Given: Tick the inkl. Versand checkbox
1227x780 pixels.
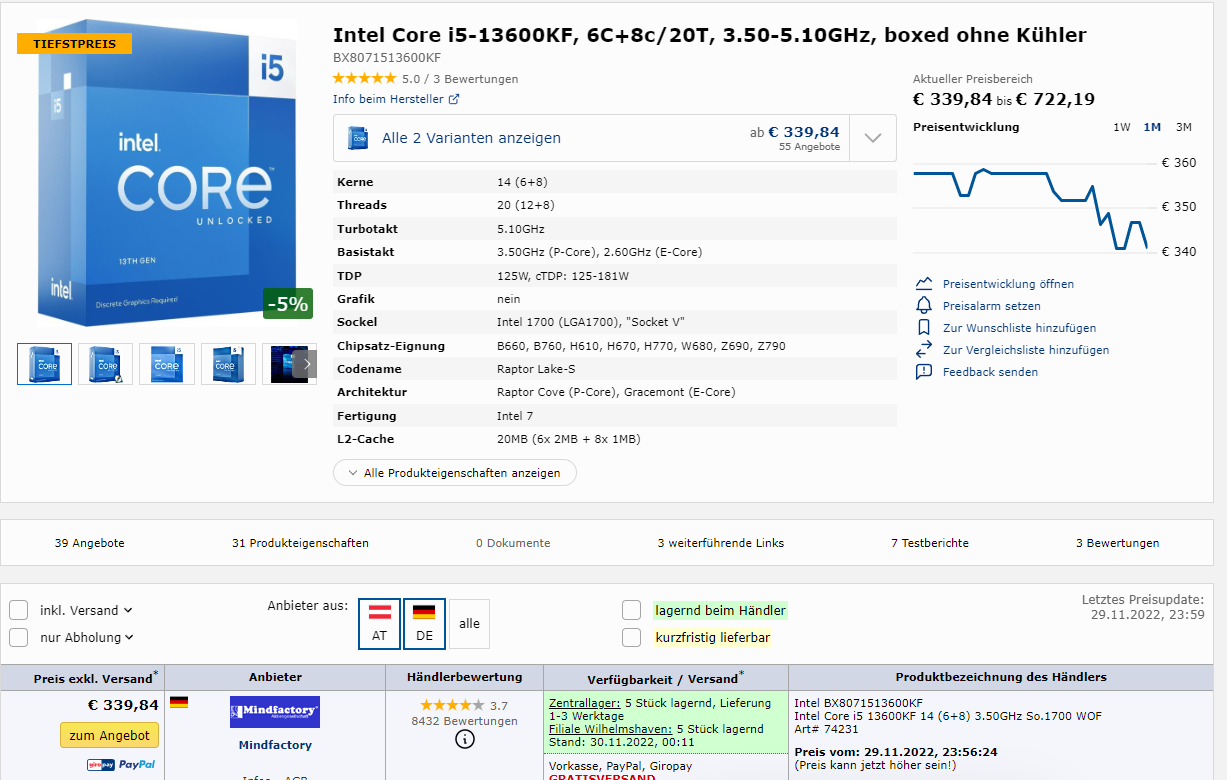Looking at the screenshot, I should pyautogui.click(x=19, y=610).
